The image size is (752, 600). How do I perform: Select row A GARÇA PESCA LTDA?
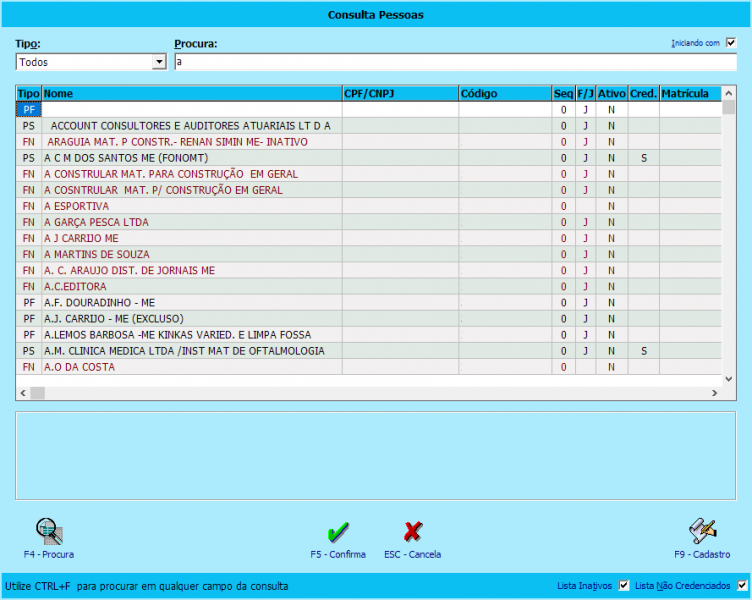(369, 222)
